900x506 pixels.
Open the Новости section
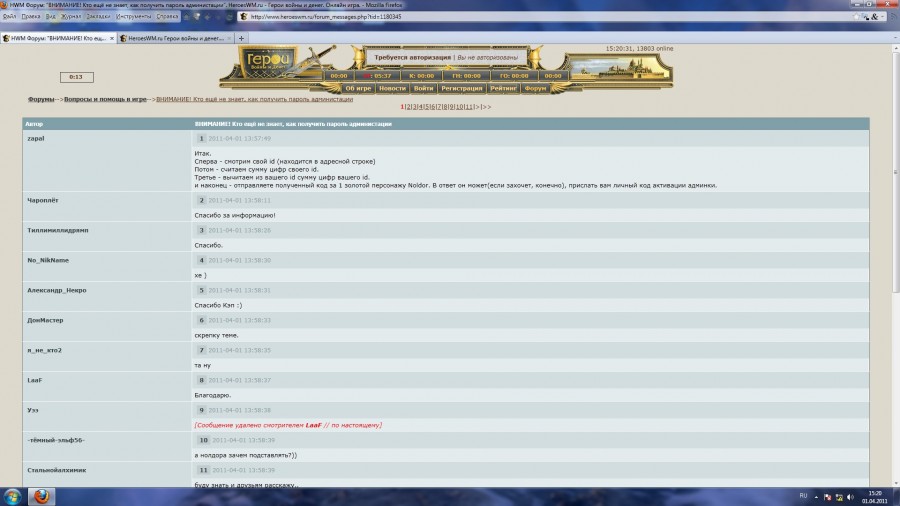coord(392,88)
